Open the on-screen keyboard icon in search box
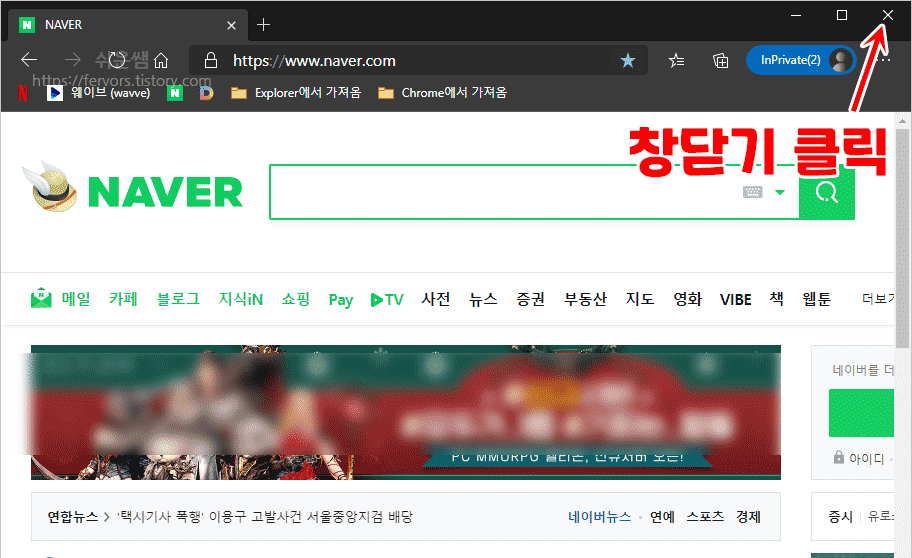Viewport: 912px width, 558px height. tap(752, 192)
